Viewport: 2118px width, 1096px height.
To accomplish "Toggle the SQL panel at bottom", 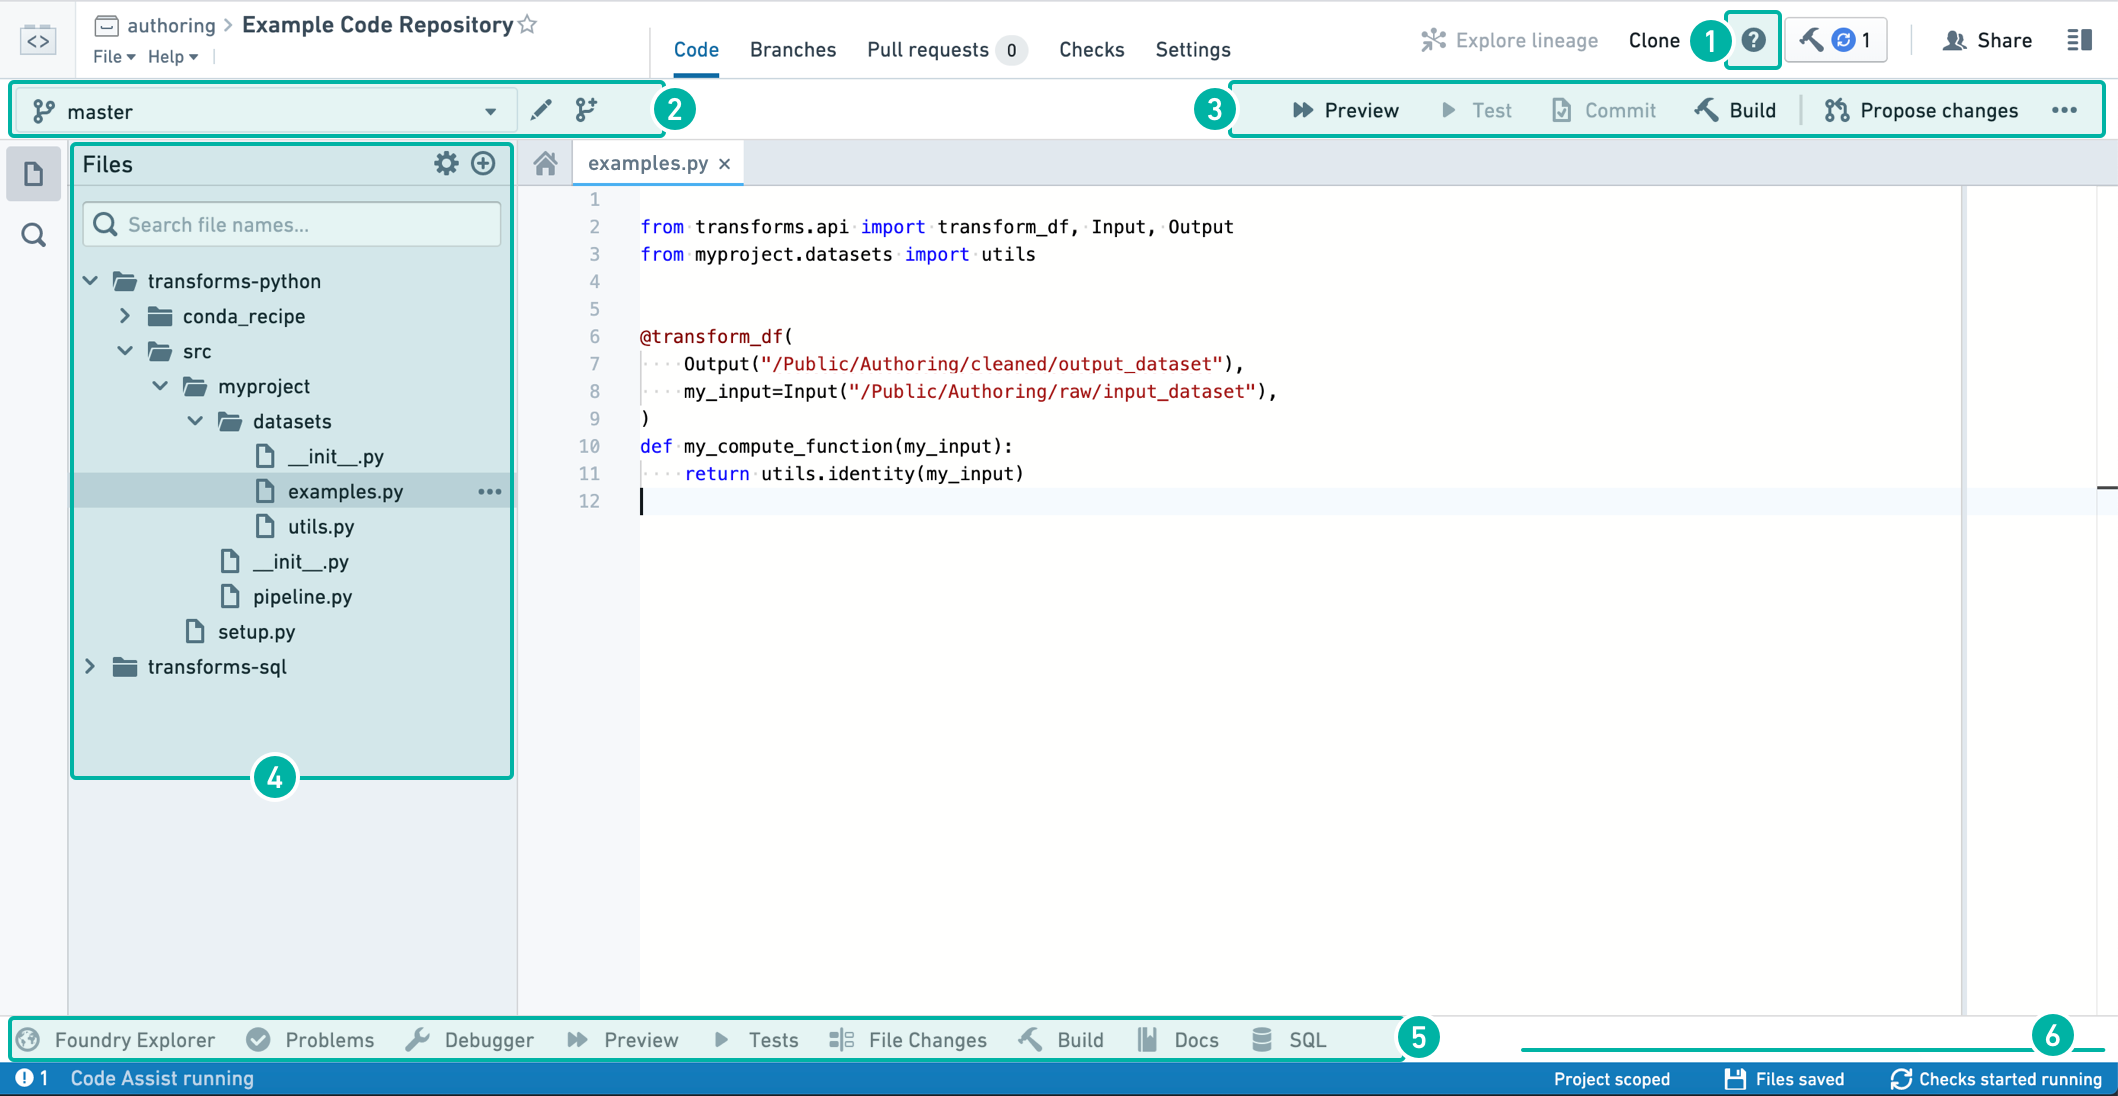I will [1288, 1039].
